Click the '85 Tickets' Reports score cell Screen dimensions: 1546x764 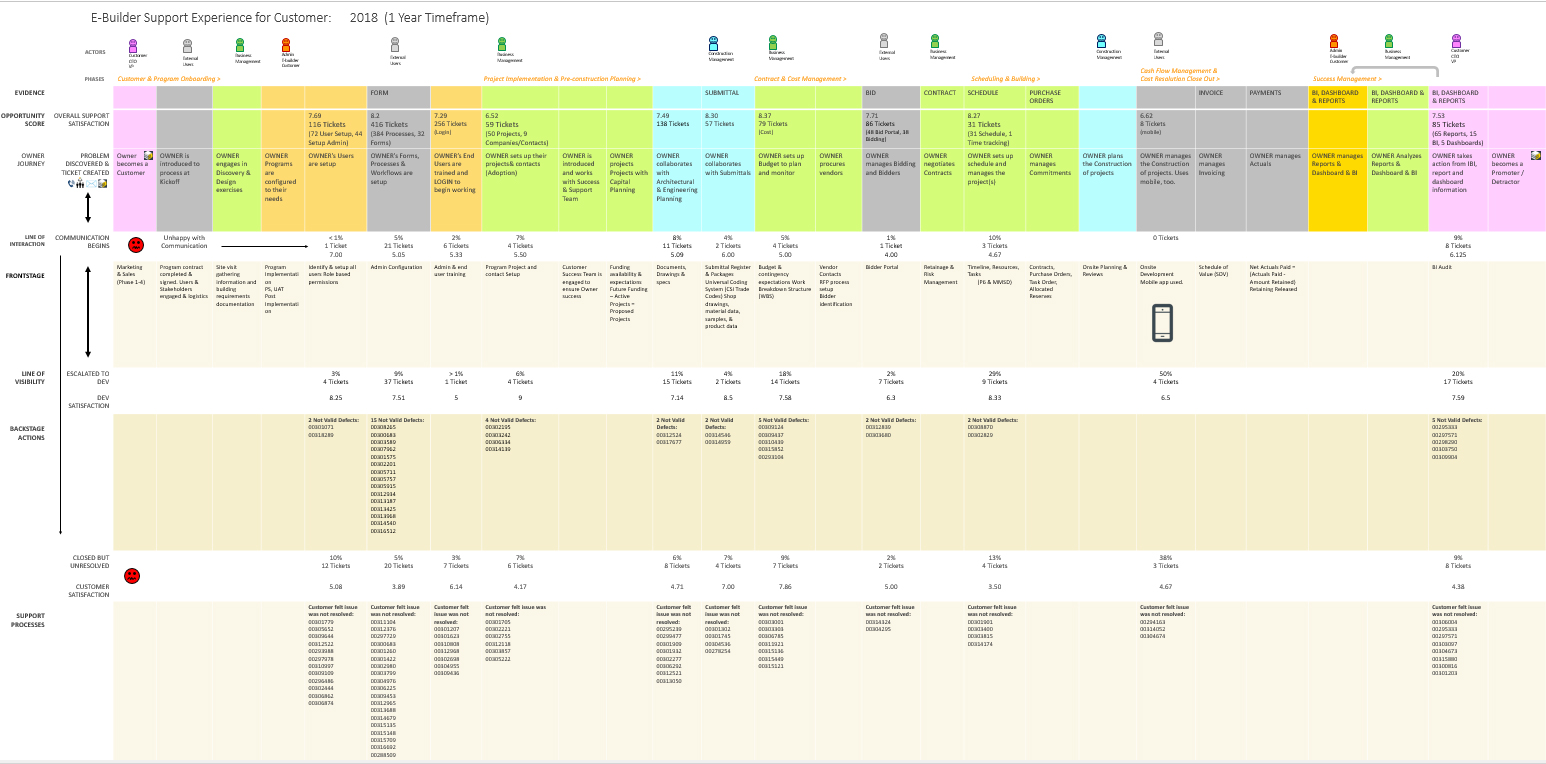tap(1458, 129)
